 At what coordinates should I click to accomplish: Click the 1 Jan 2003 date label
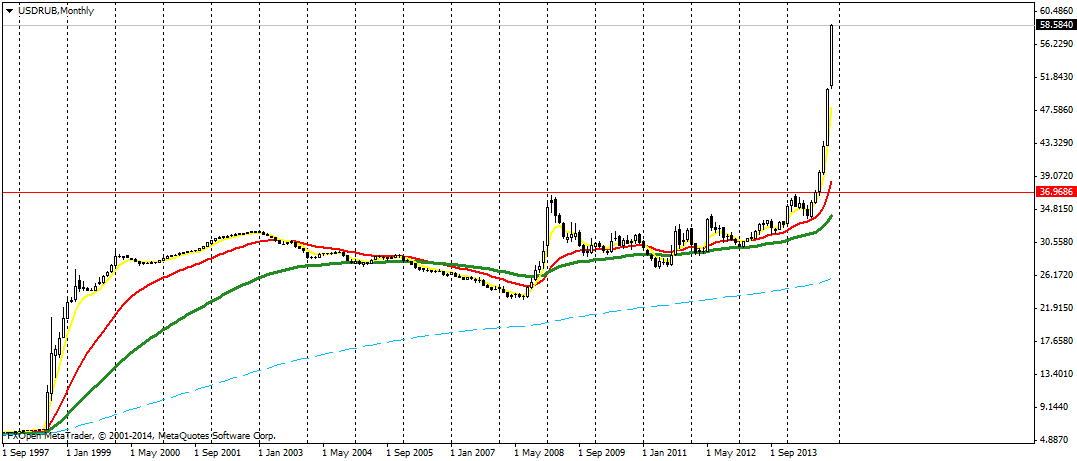[x=283, y=453]
